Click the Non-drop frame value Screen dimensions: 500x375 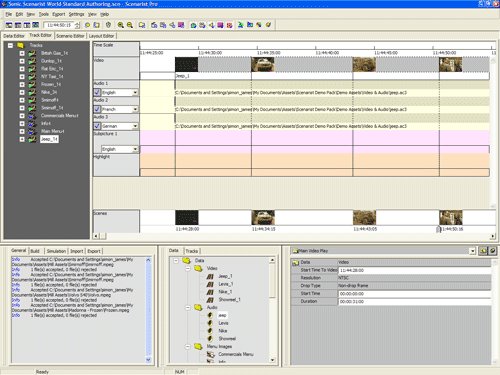point(353,286)
